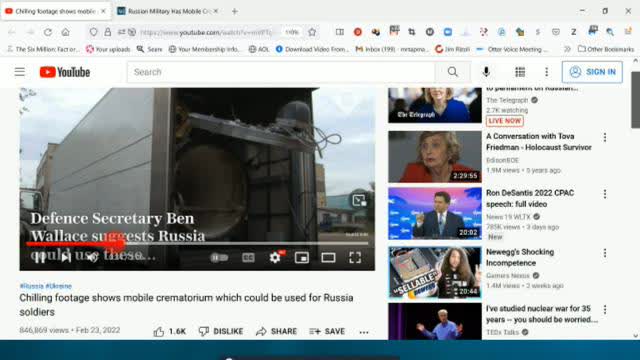This screenshot has height=360, width=640.
Task: Open the #Ukraine hashtag link
Action: pos(59,286)
